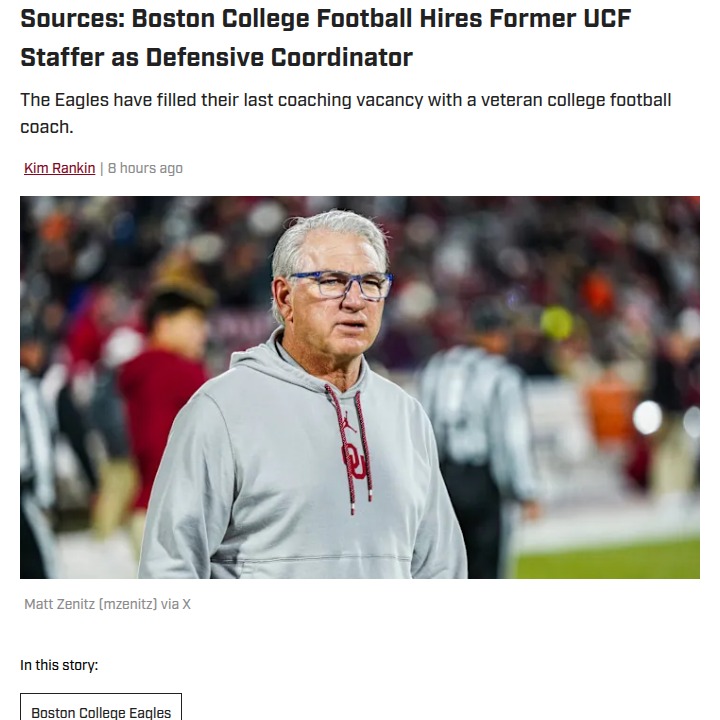Click the coach's blue-framed glasses
This screenshot has width=720, height=720.
[x=340, y=285]
